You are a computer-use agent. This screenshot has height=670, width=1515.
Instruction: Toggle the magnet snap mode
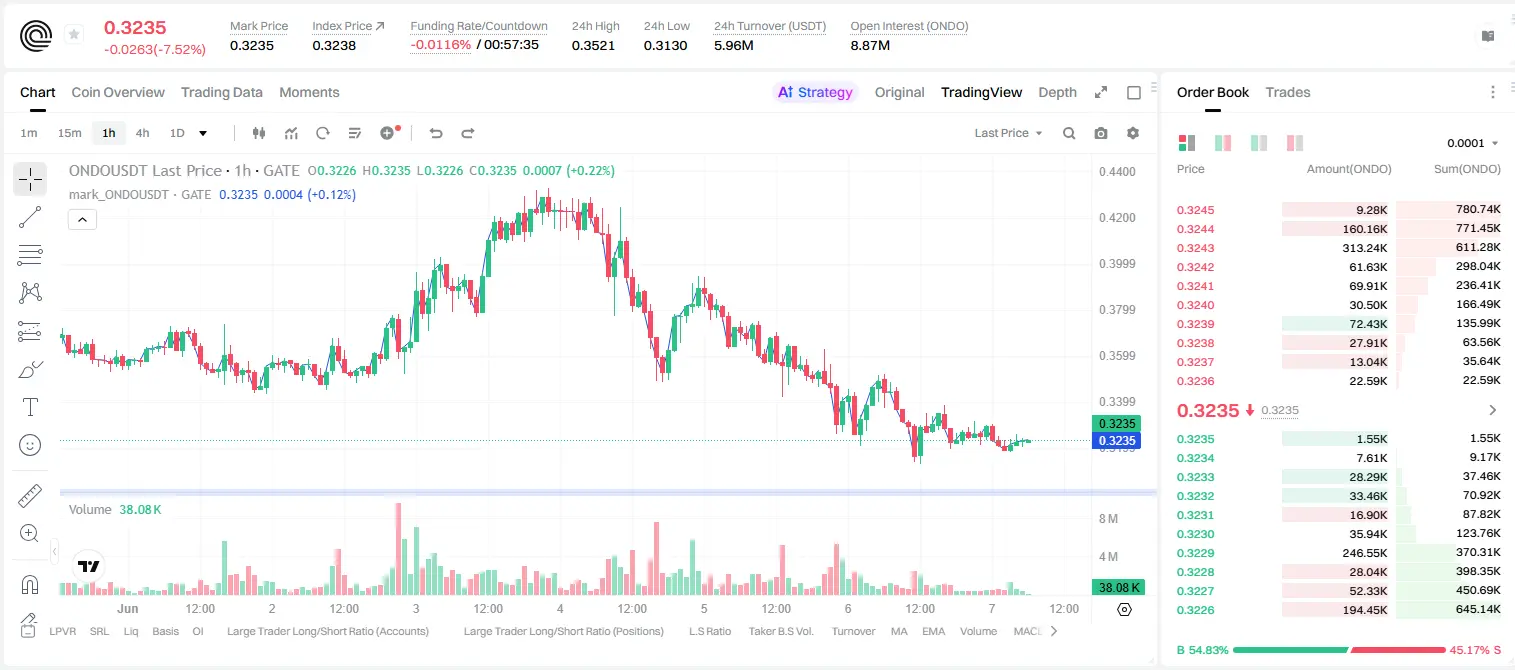[x=30, y=584]
